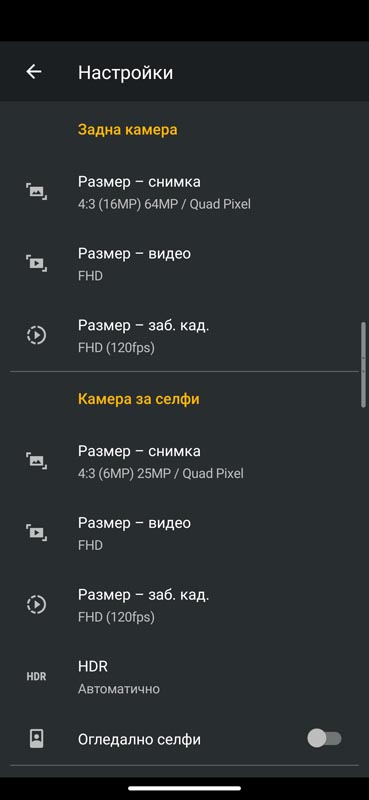Click rear camera photo size icon
The height and width of the screenshot is (800, 369).
click(36, 192)
